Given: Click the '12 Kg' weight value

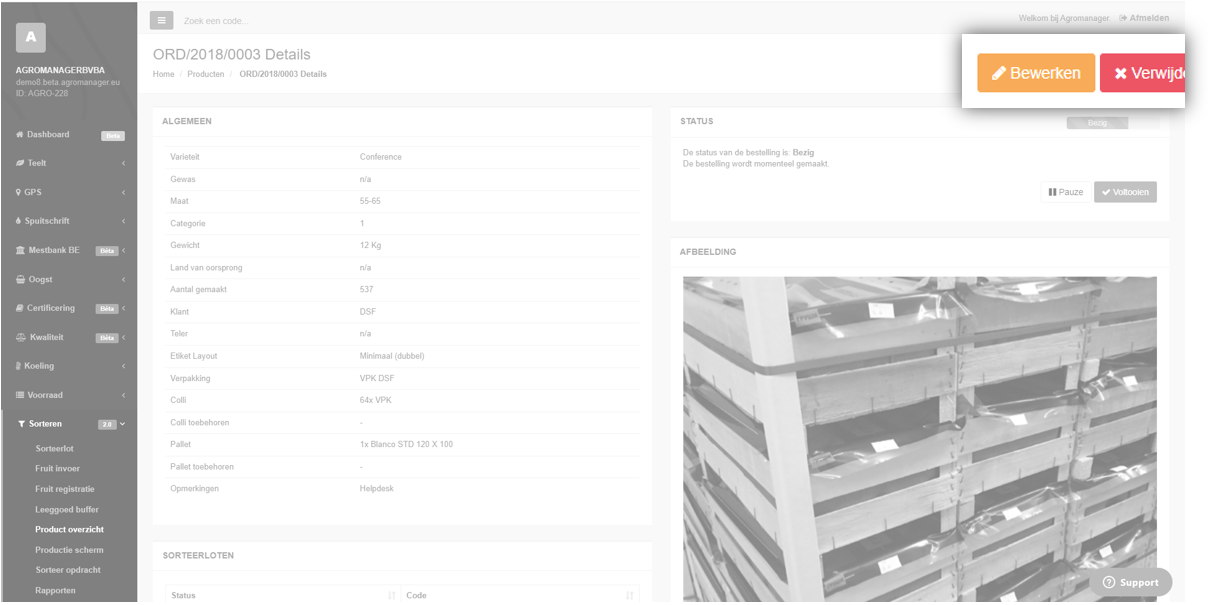Looking at the screenshot, I should pos(370,245).
